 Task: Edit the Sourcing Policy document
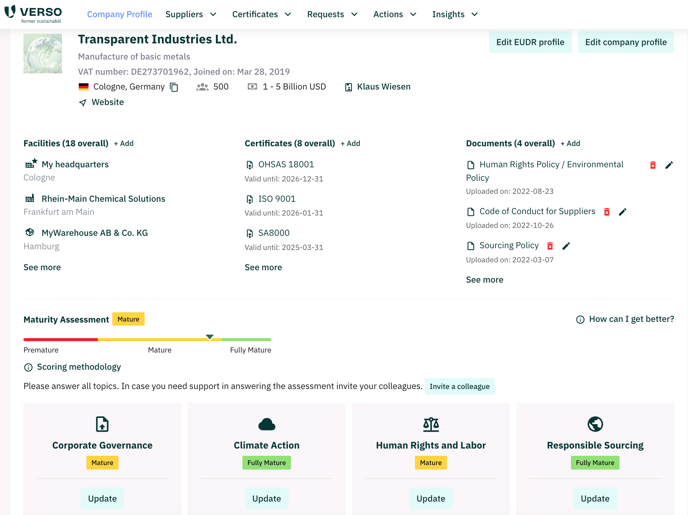tap(566, 246)
